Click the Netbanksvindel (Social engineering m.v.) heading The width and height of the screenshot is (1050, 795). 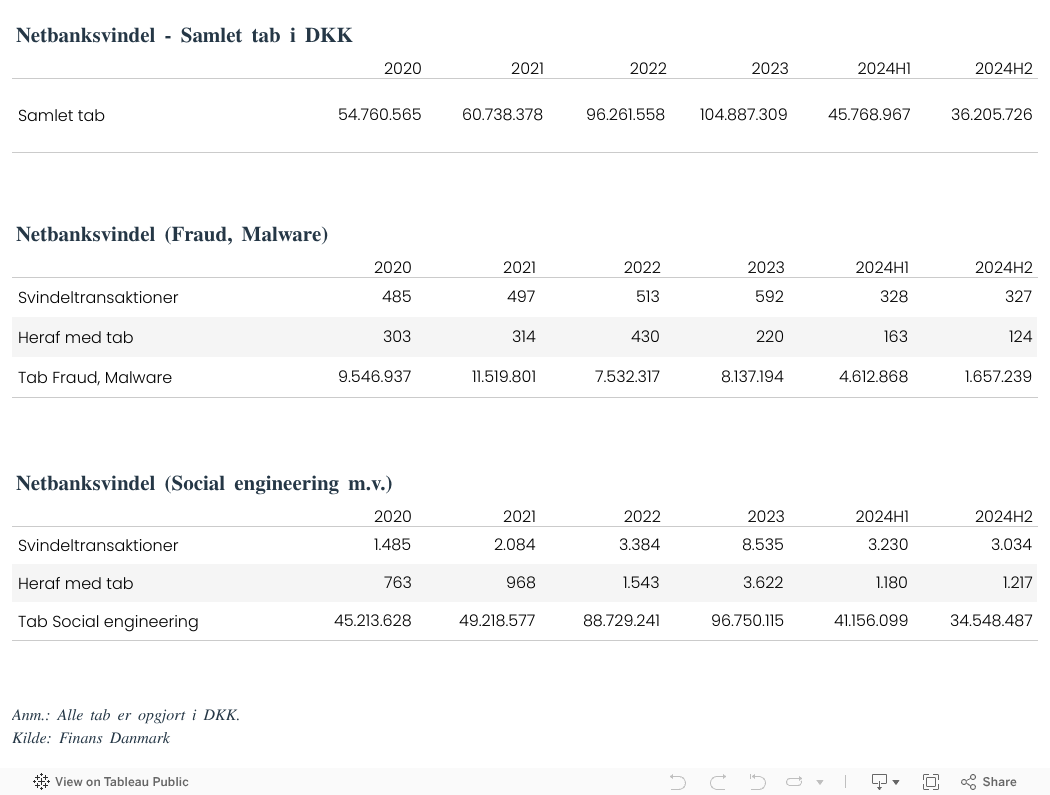(204, 483)
